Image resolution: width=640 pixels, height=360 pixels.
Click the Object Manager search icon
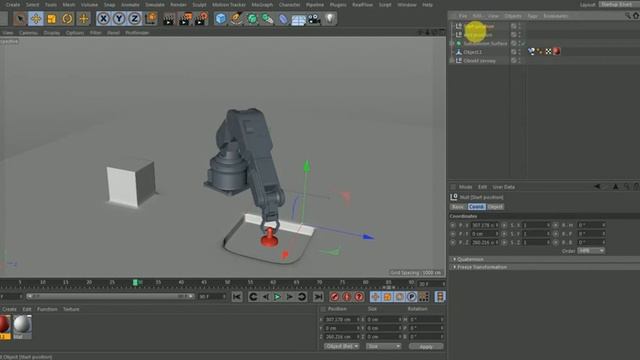(x=628, y=16)
